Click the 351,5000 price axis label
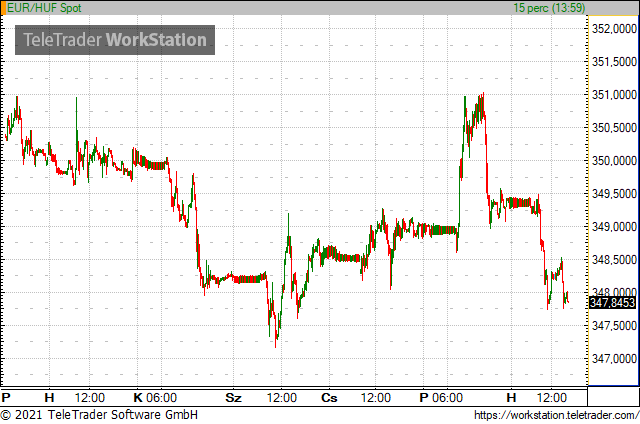 click(614, 62)
